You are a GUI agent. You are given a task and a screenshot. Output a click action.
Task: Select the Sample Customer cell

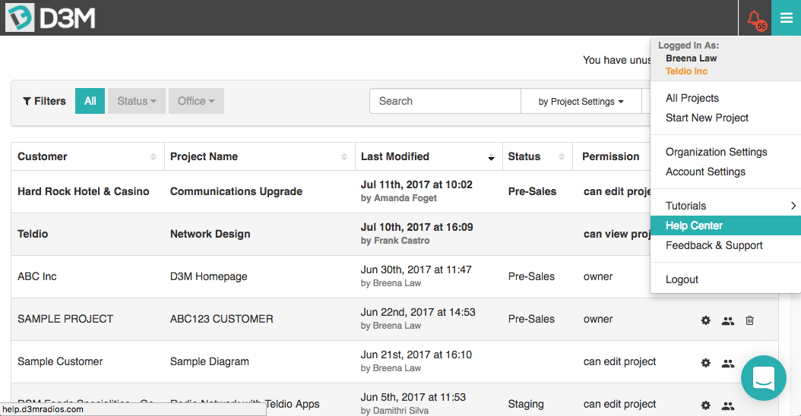60,361
